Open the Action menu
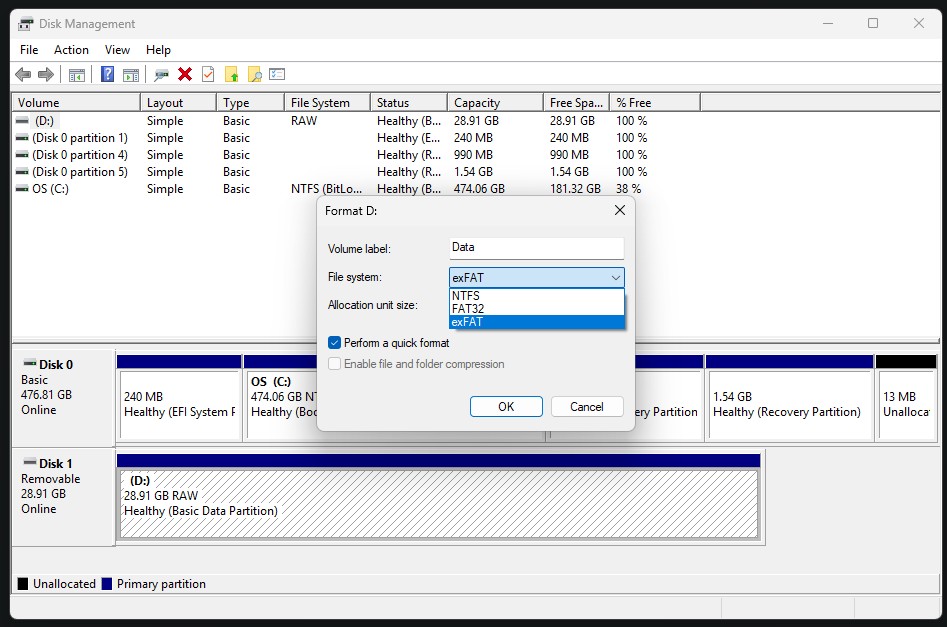The width and height of the screenshot is (947, 627). (x=71, y=49)
